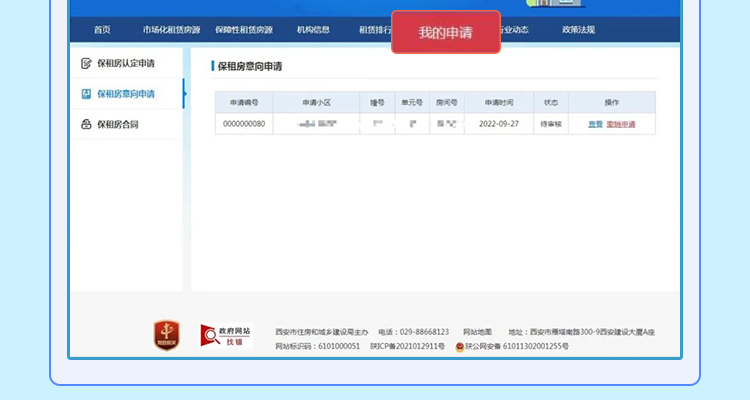Click 查看 link for application 0000000080
The height and width of the screenshot is (400, 750).
point(595,124)
